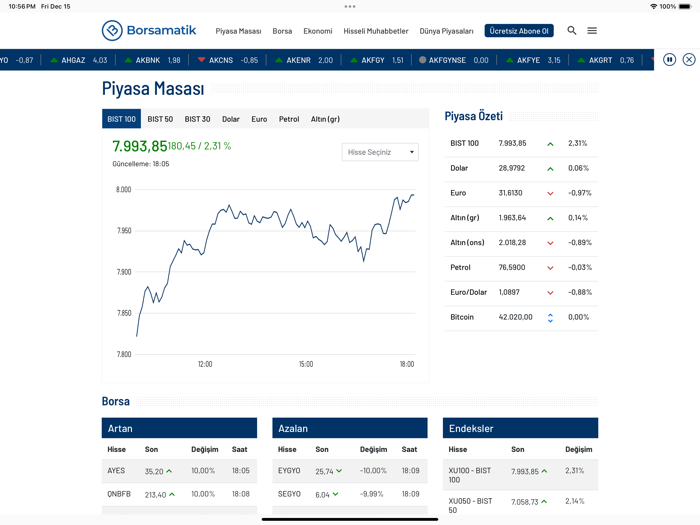Viewport: 700px width, 525px height.
Task: Open the hamburger menu icon
Action: click(592, 30)
